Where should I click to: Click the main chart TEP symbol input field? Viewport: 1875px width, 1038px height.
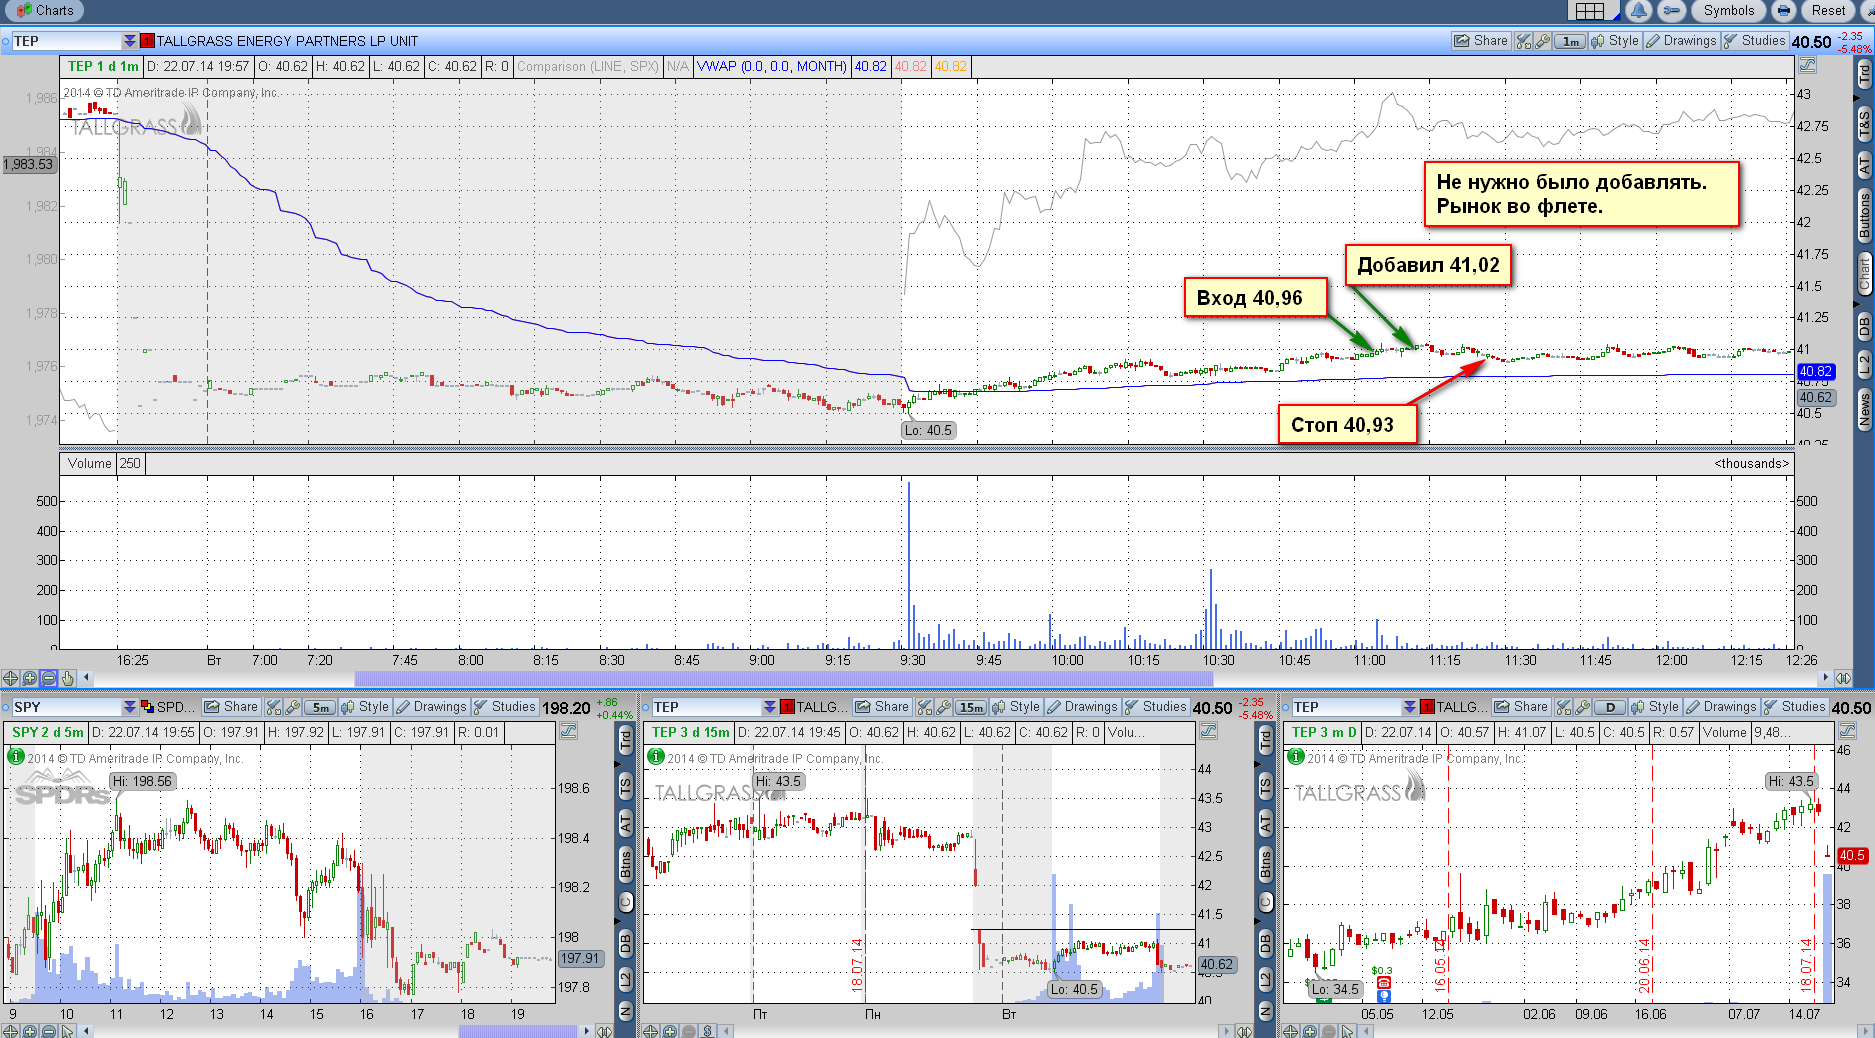(x=66, y=41)
